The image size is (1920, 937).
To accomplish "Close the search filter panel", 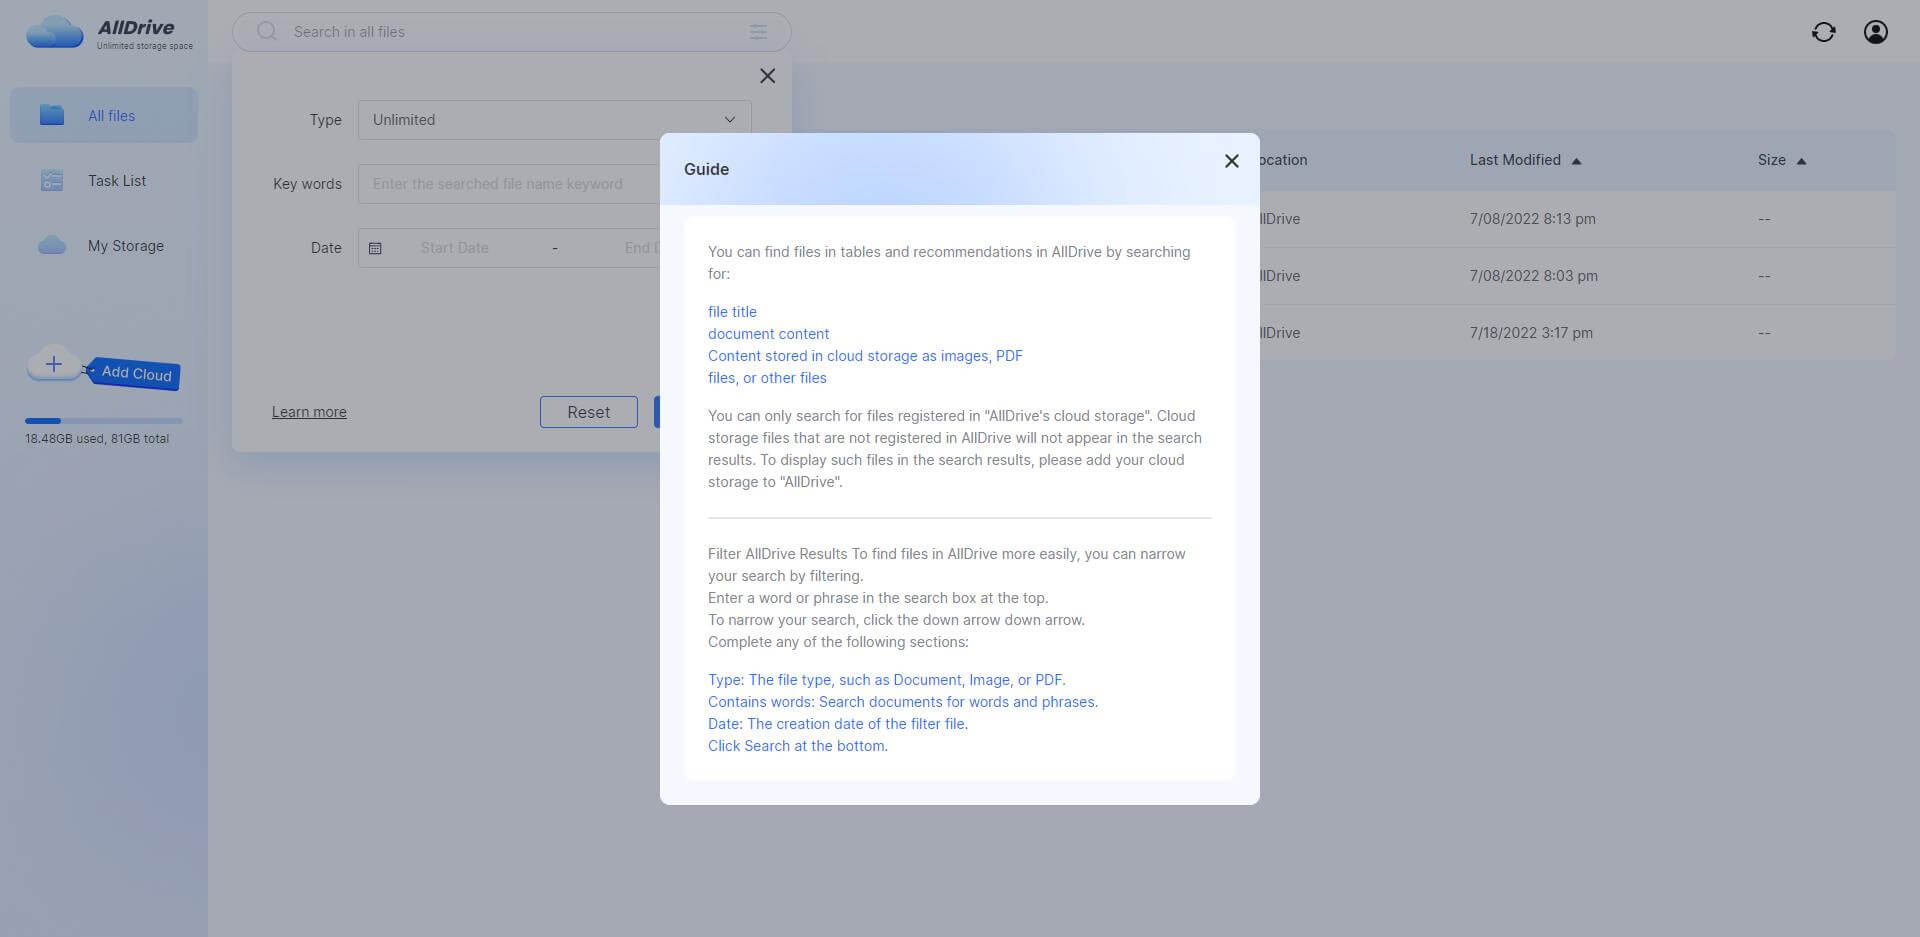I will [767, 76].
